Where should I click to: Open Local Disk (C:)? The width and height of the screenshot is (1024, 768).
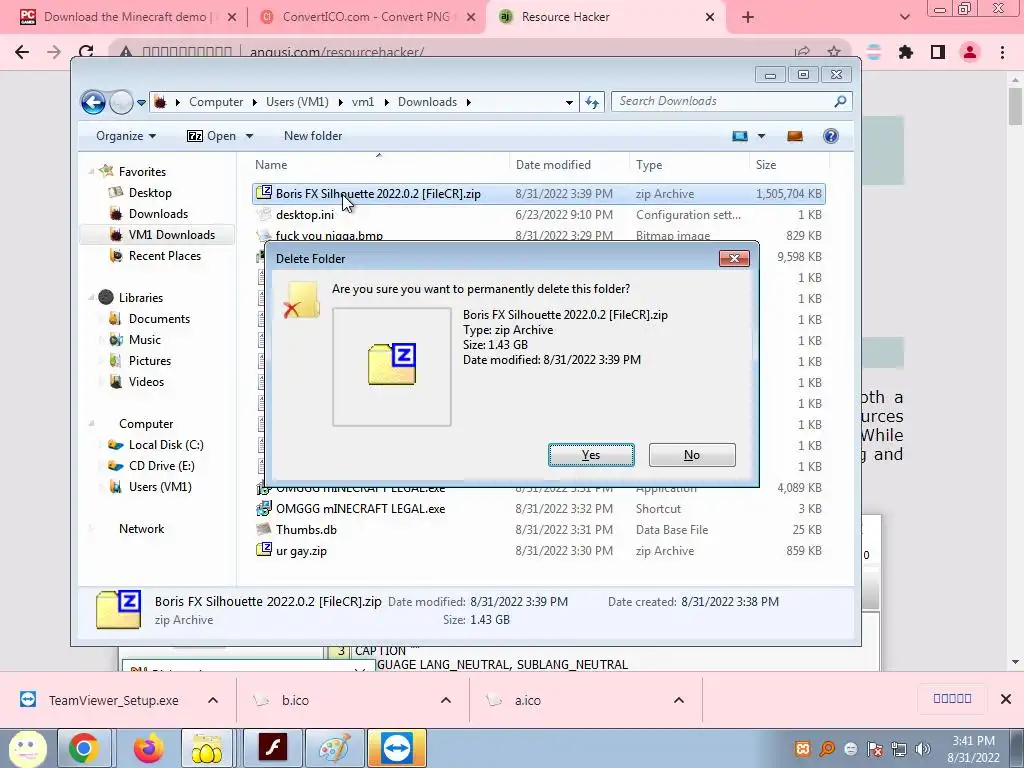(x=166, y=445)
